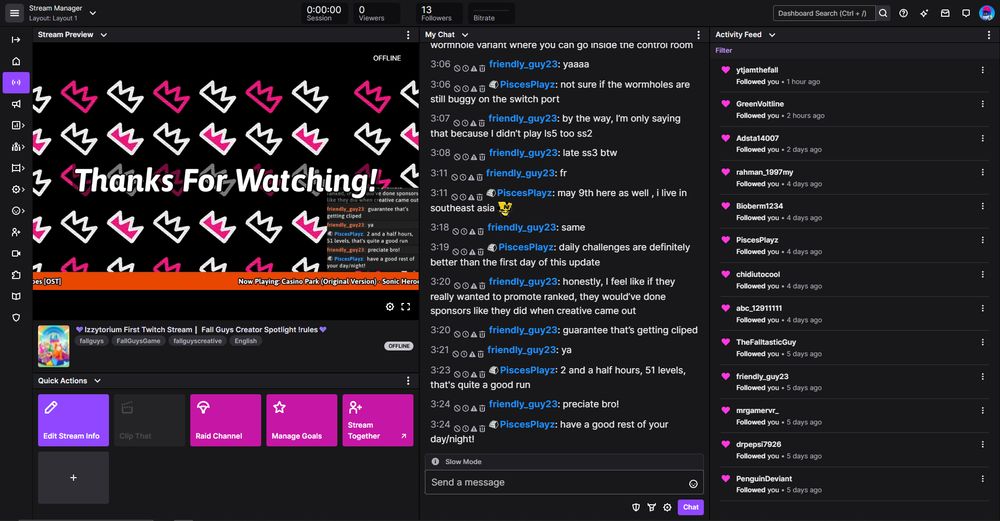Open the Creator Camp book sidebar icon

16,297
